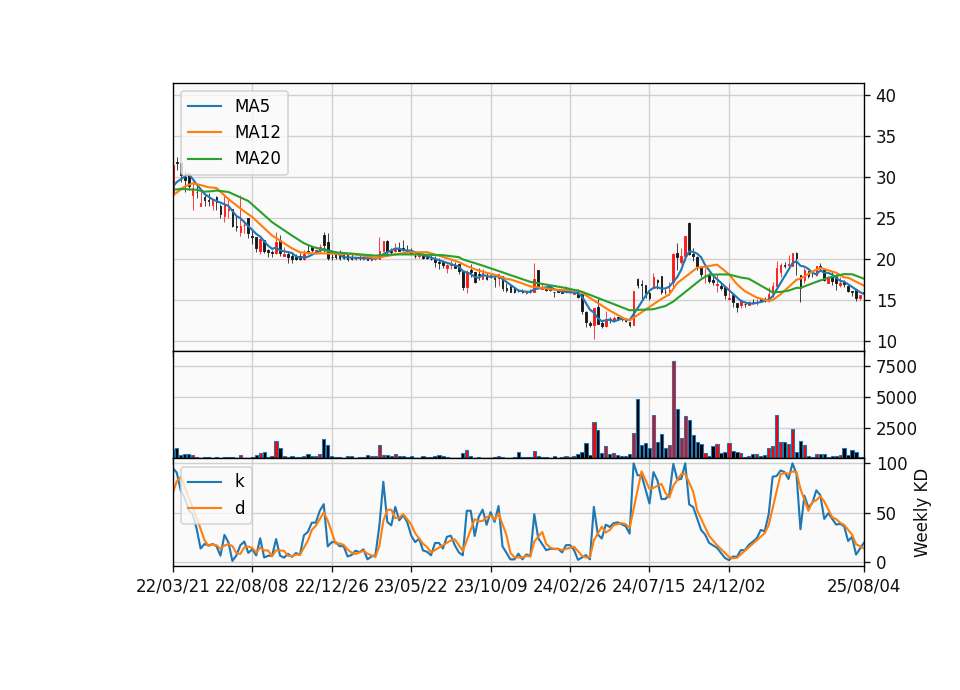Click the KD axis value 0
Screen dimensions: 960x690
pyautogui.click(x=881, y=562)
